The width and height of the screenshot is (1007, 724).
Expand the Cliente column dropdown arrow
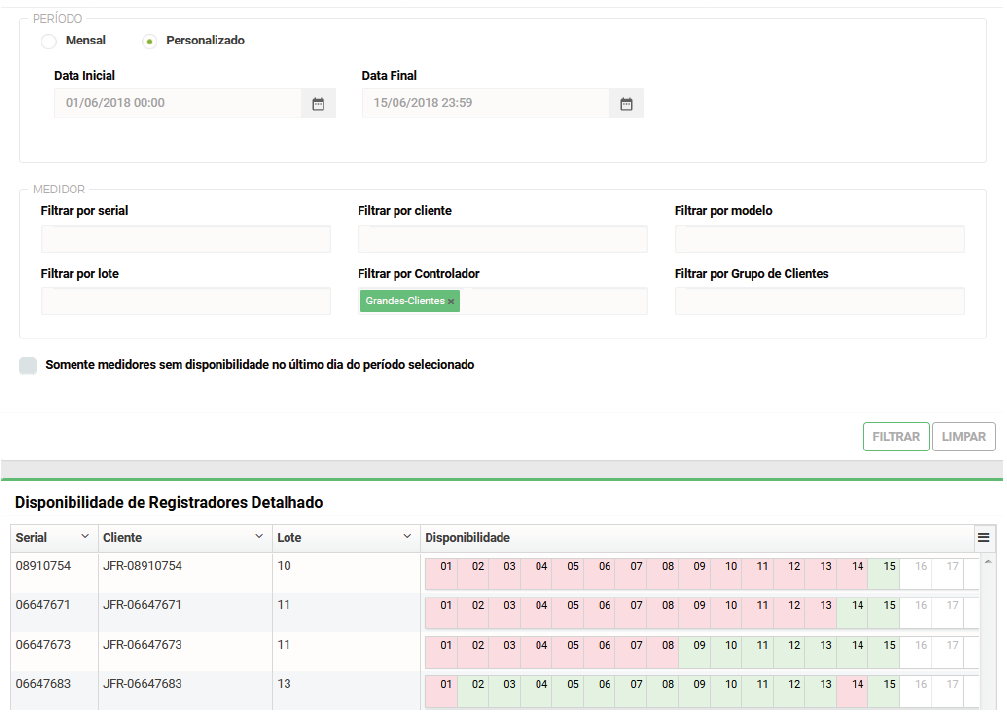pyautogui.click(x=260, y=538)
